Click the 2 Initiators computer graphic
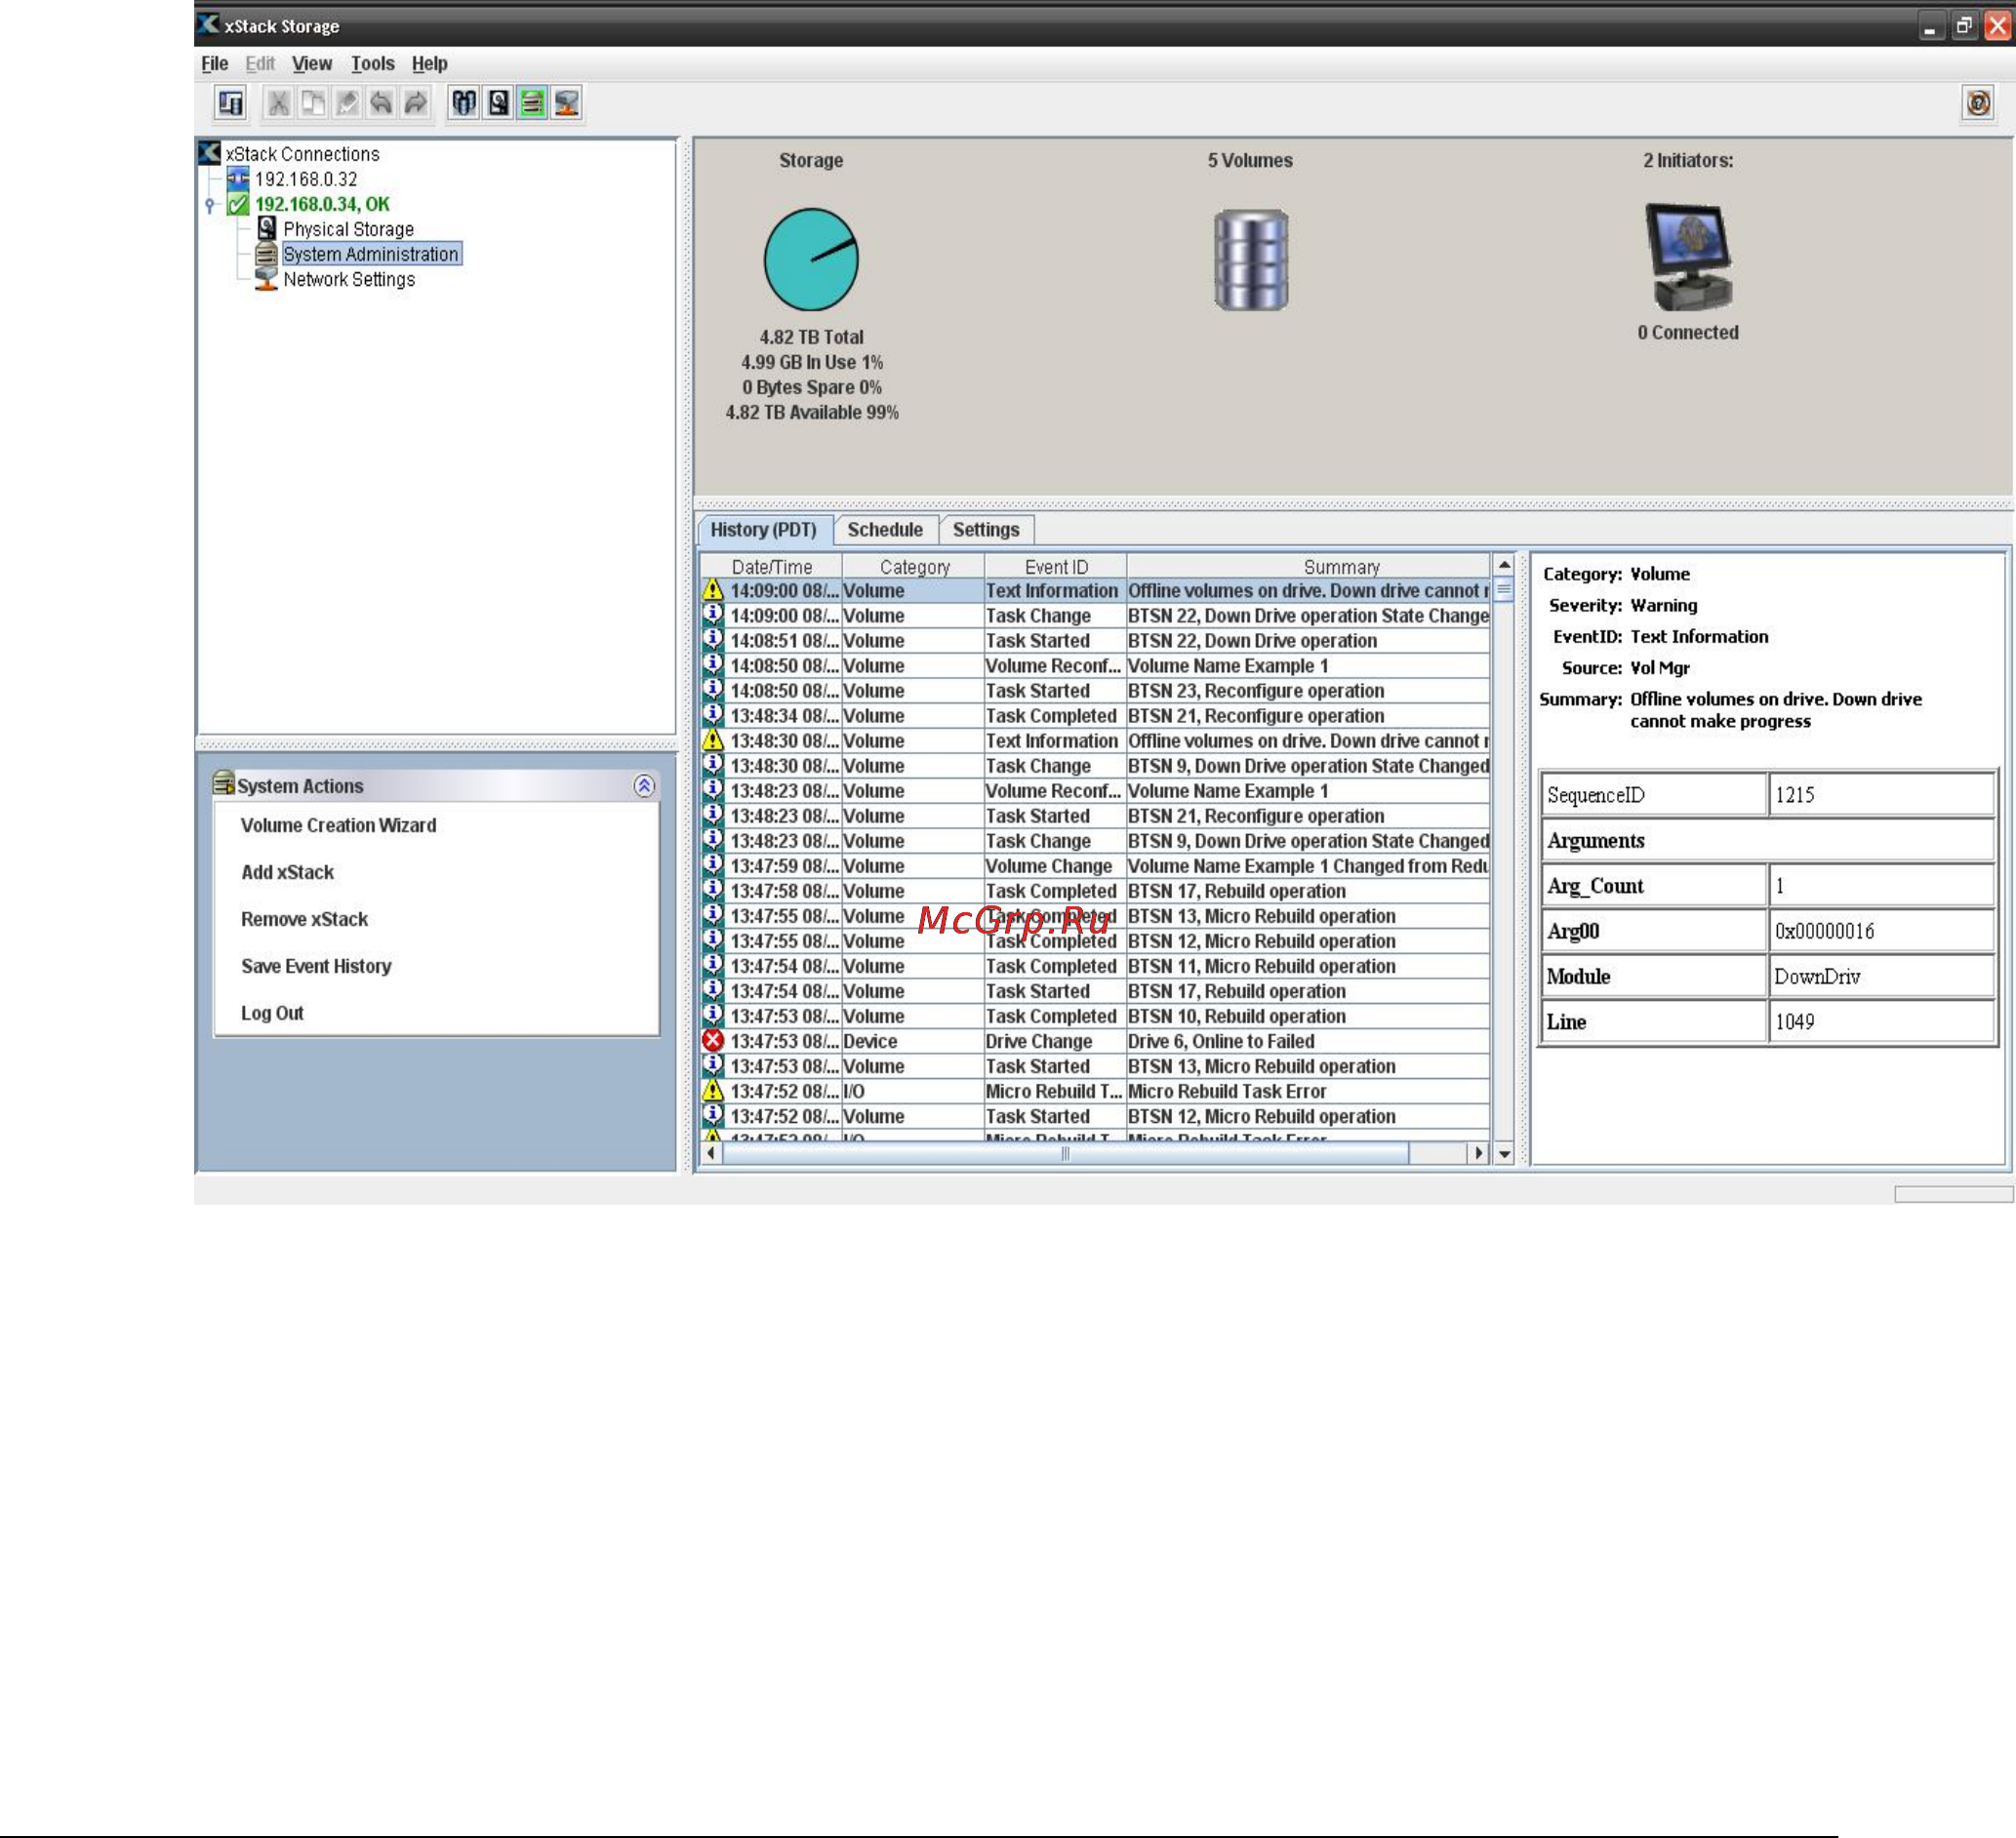The width and height of the screenshot is (2016, 1838). 1688,257
